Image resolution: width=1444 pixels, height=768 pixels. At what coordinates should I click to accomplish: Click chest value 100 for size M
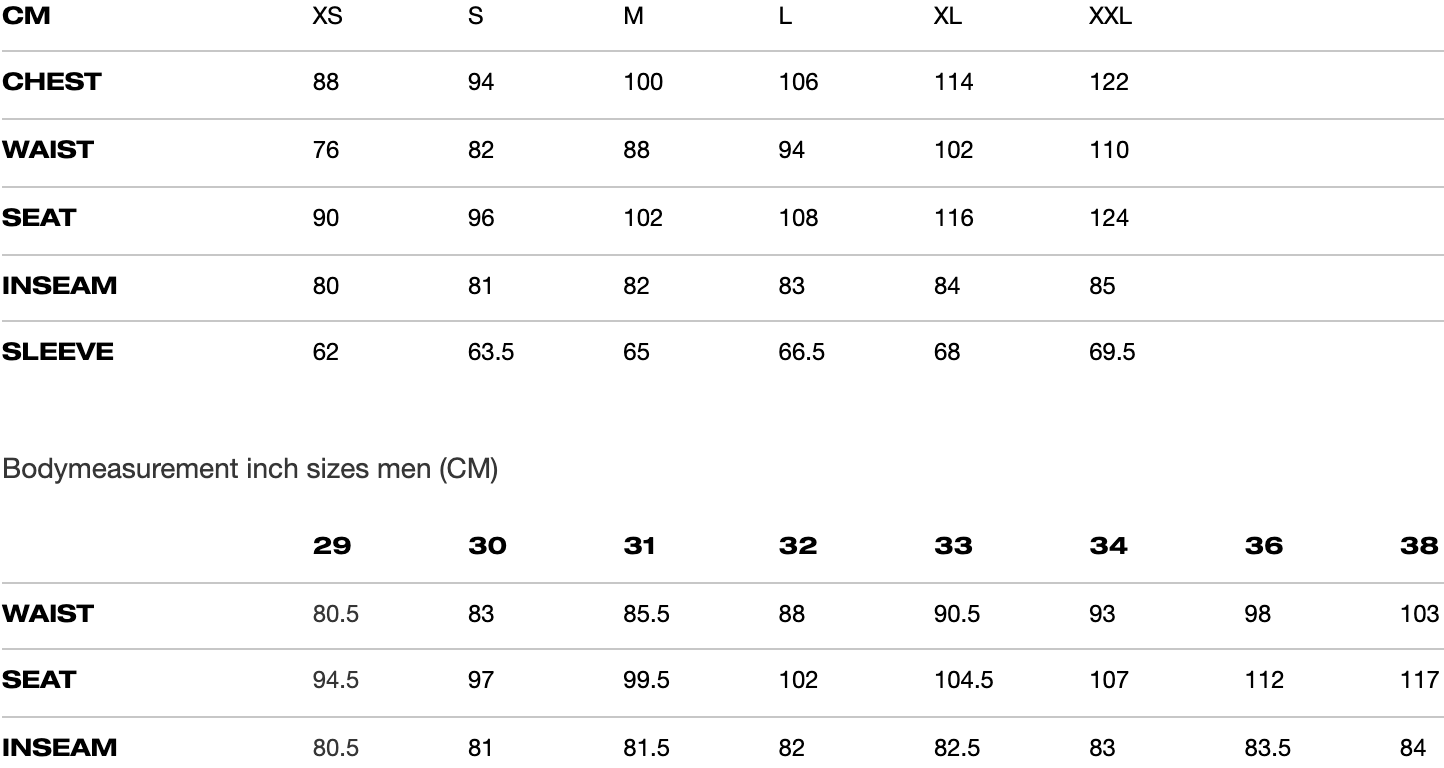click(x=643, y=82)
